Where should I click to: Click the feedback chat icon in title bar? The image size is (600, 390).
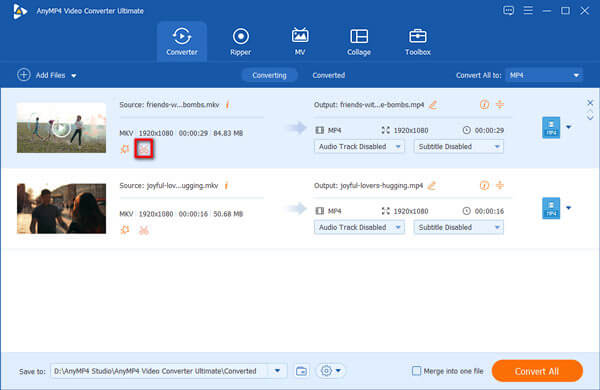click(x=508, y=11)
